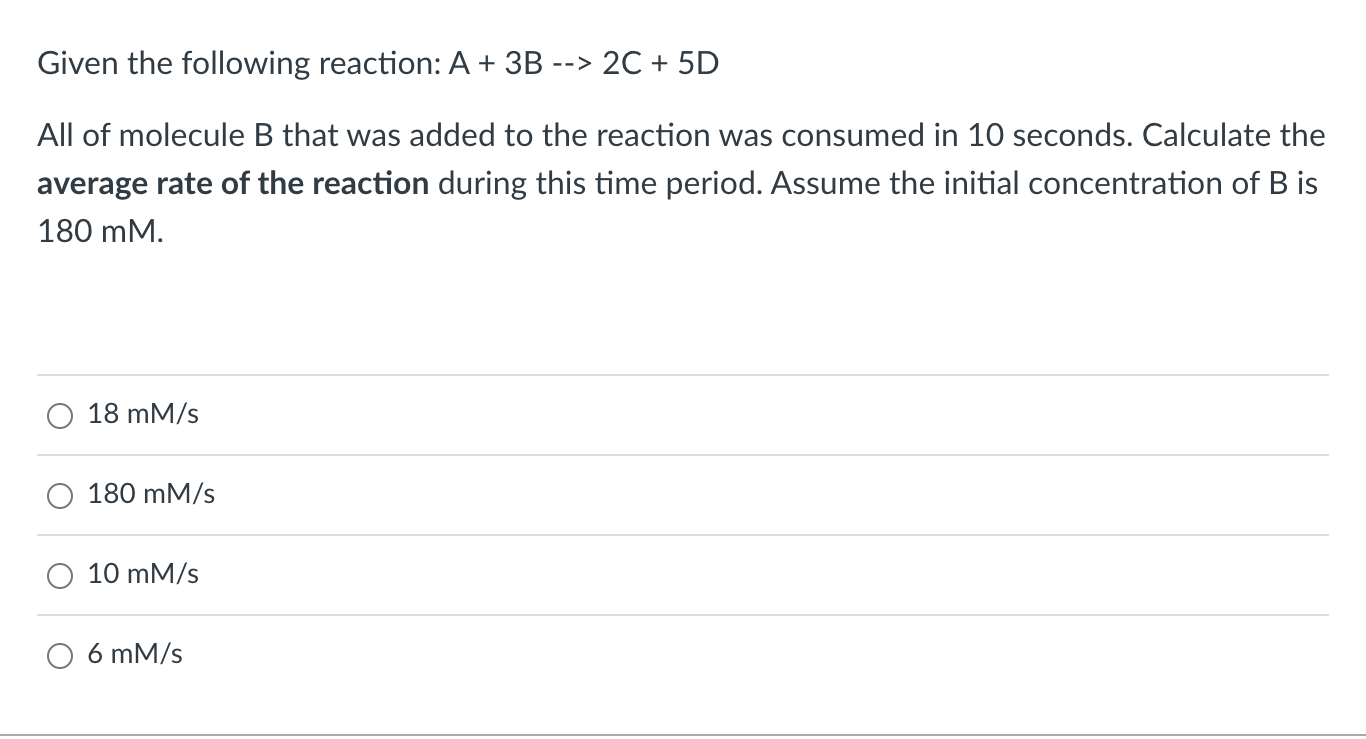Click the first answer row area
The image size is (1366, 739).
683,415
